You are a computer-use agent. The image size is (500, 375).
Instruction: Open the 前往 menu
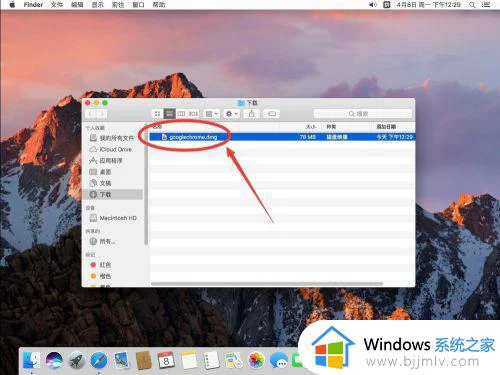(x=118, y=5)
